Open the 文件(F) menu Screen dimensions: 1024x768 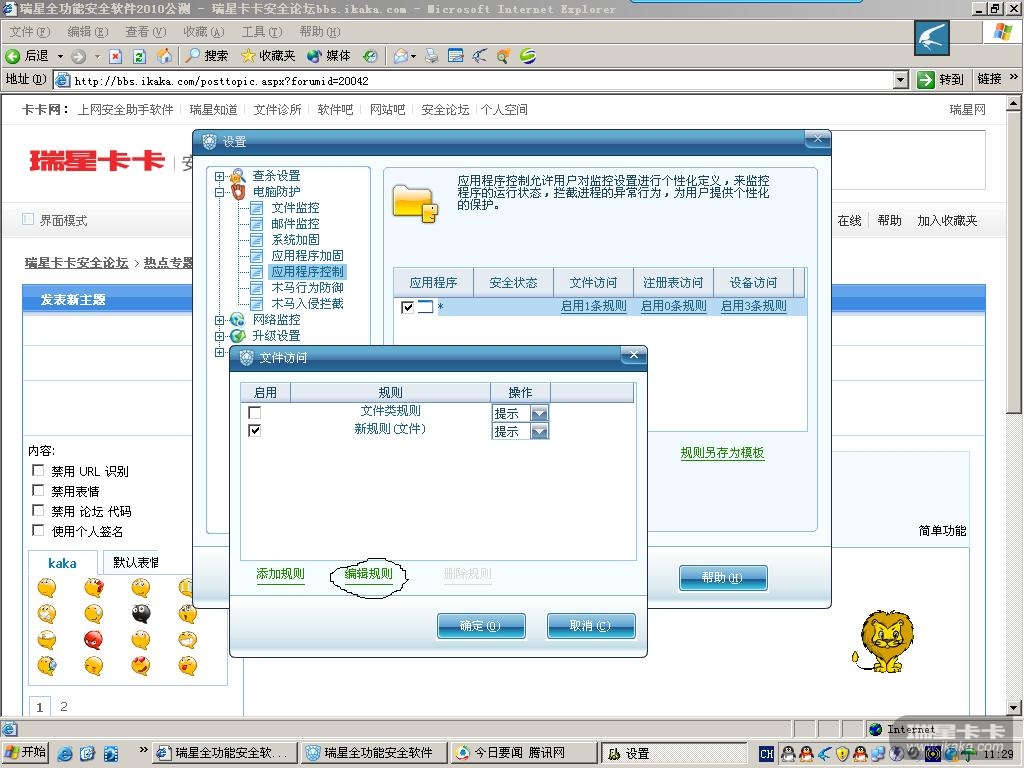[30, 31]
